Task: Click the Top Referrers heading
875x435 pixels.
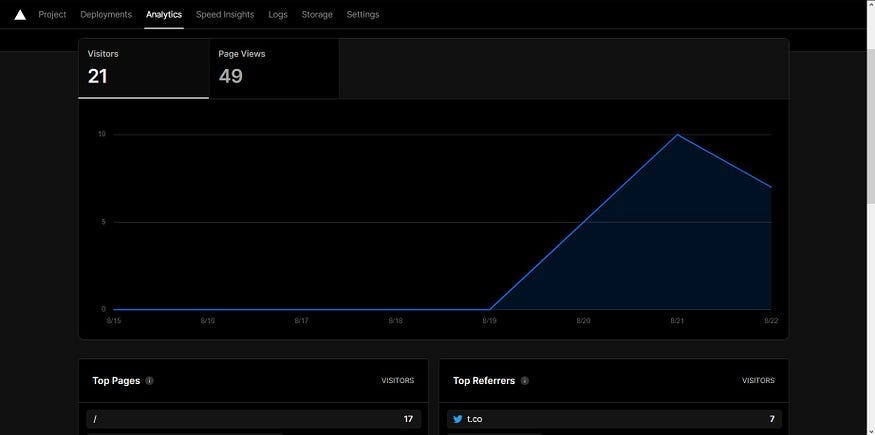Action: tap(484, 381)
